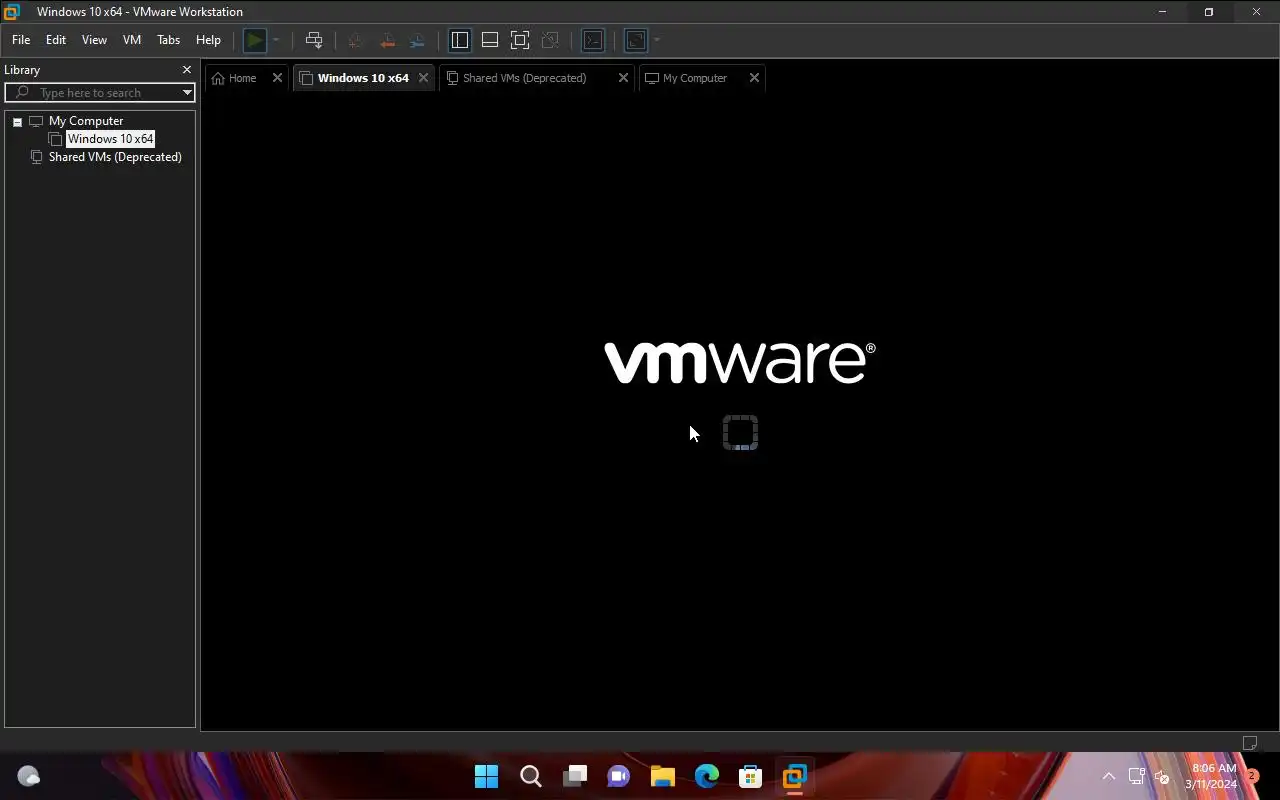Open the Tabs menu
Viewport: 1280px width, 800px height.
click(x=169, y=40)
